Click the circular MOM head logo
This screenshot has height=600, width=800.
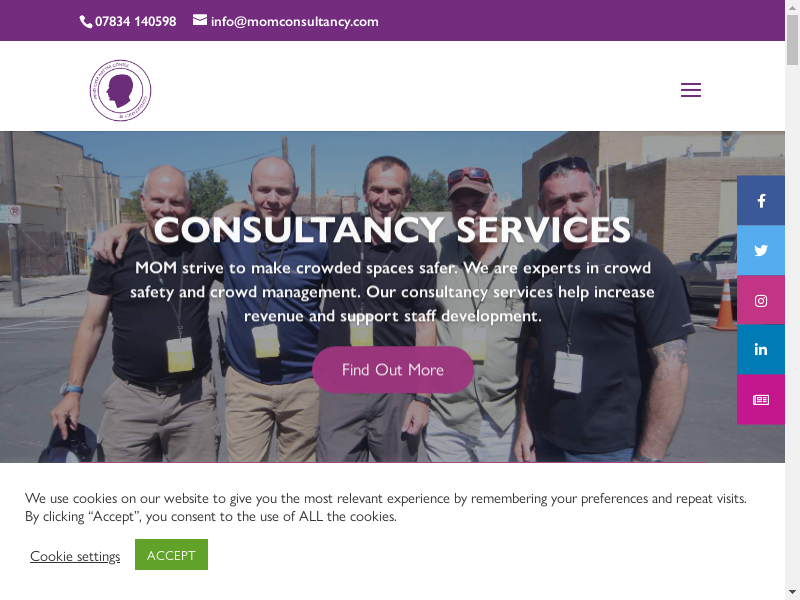coord(120,90)
